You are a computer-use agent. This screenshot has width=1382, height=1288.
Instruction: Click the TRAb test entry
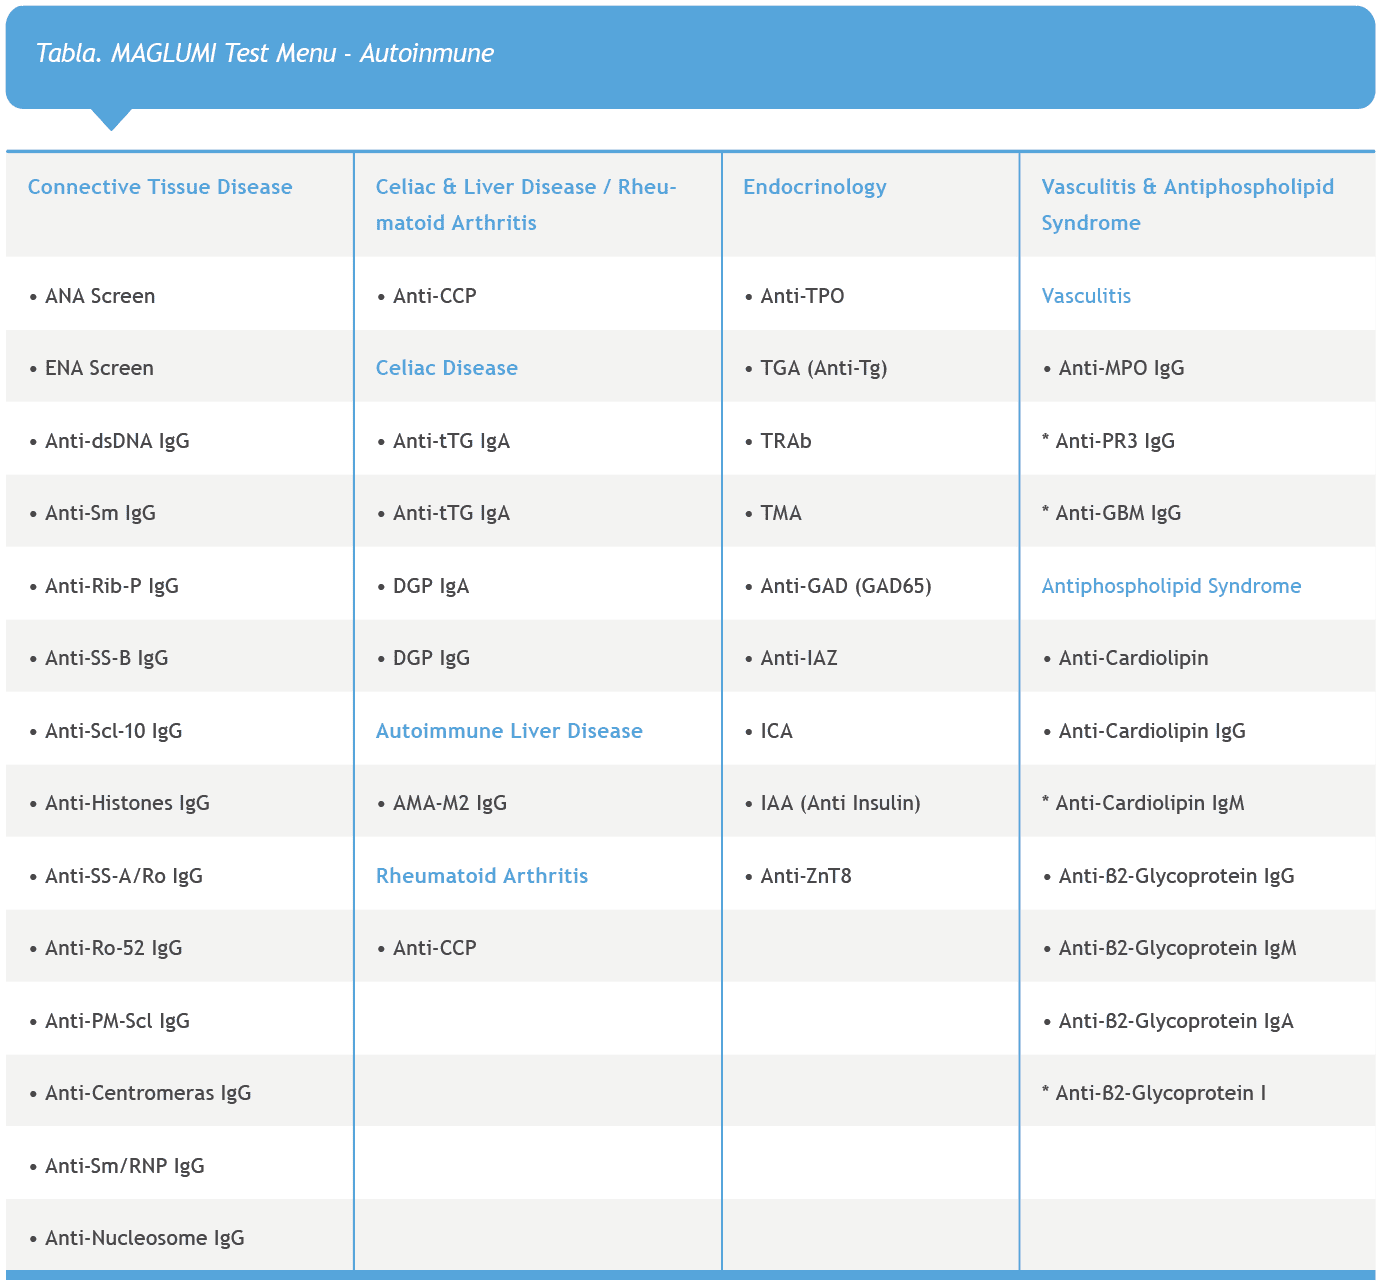click(x=778, y=441)
